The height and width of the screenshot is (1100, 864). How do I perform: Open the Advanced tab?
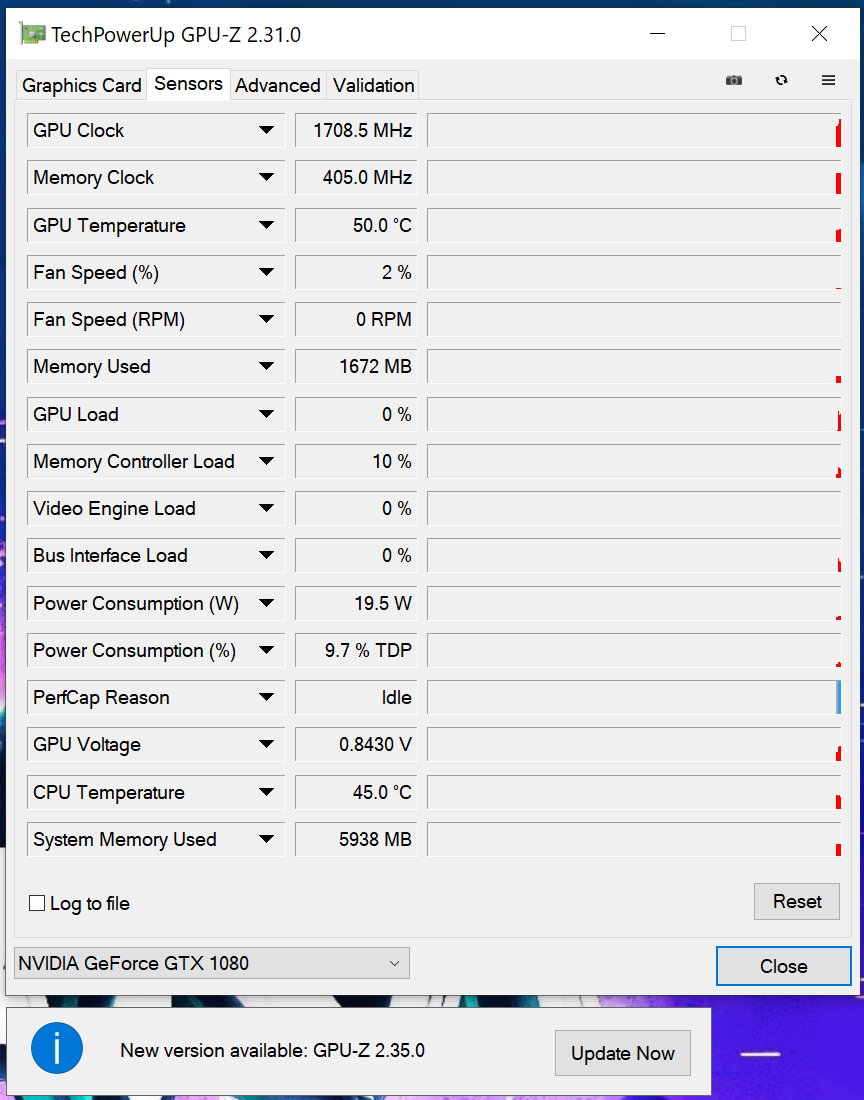[278, 86]
